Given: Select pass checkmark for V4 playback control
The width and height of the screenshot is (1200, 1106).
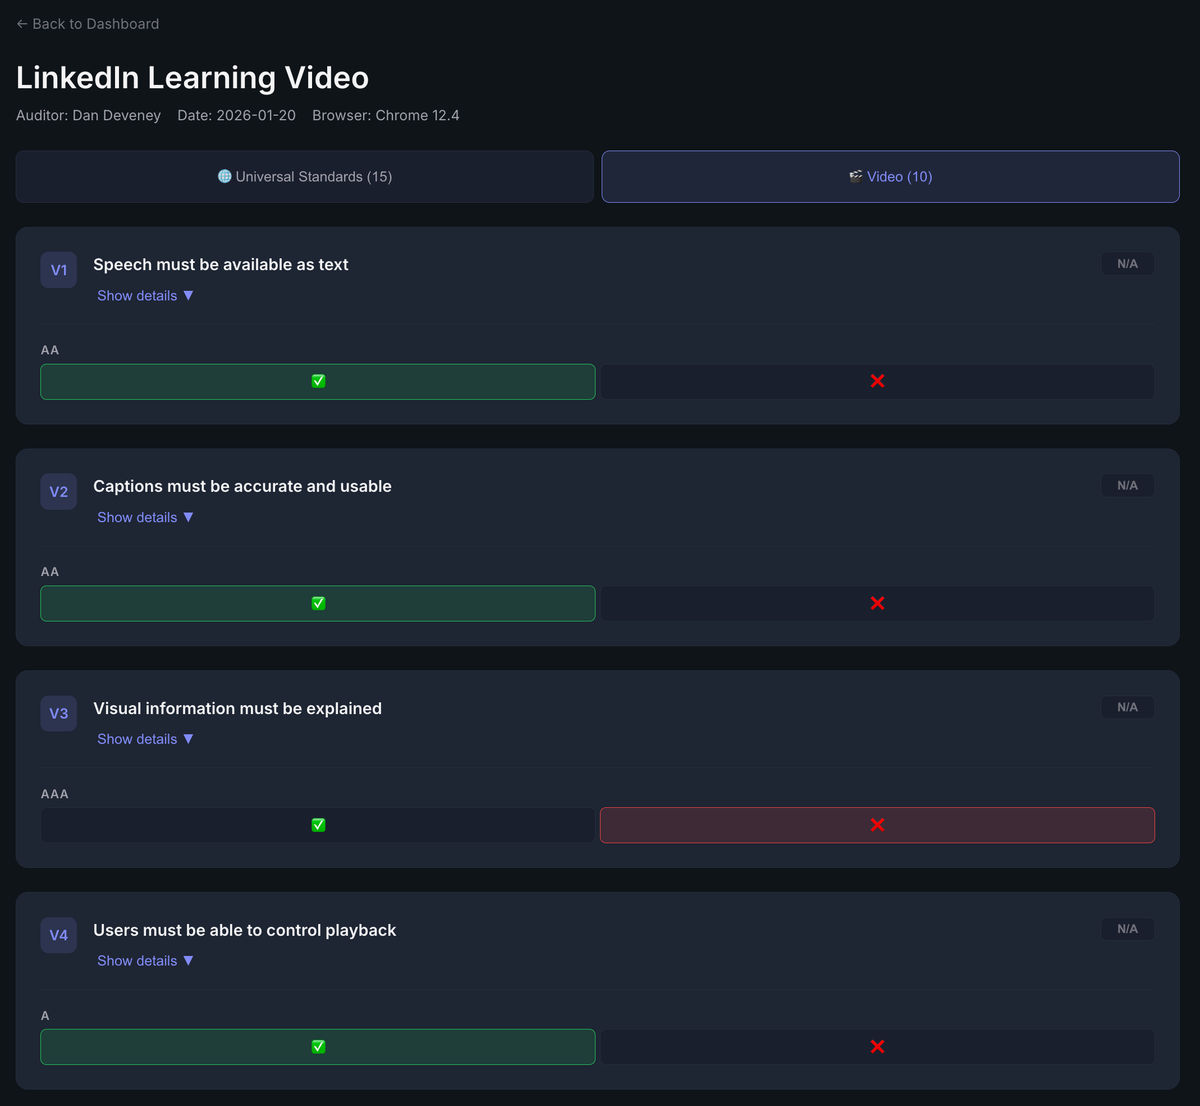Looking at the screenshot, I should (318, 1048).
